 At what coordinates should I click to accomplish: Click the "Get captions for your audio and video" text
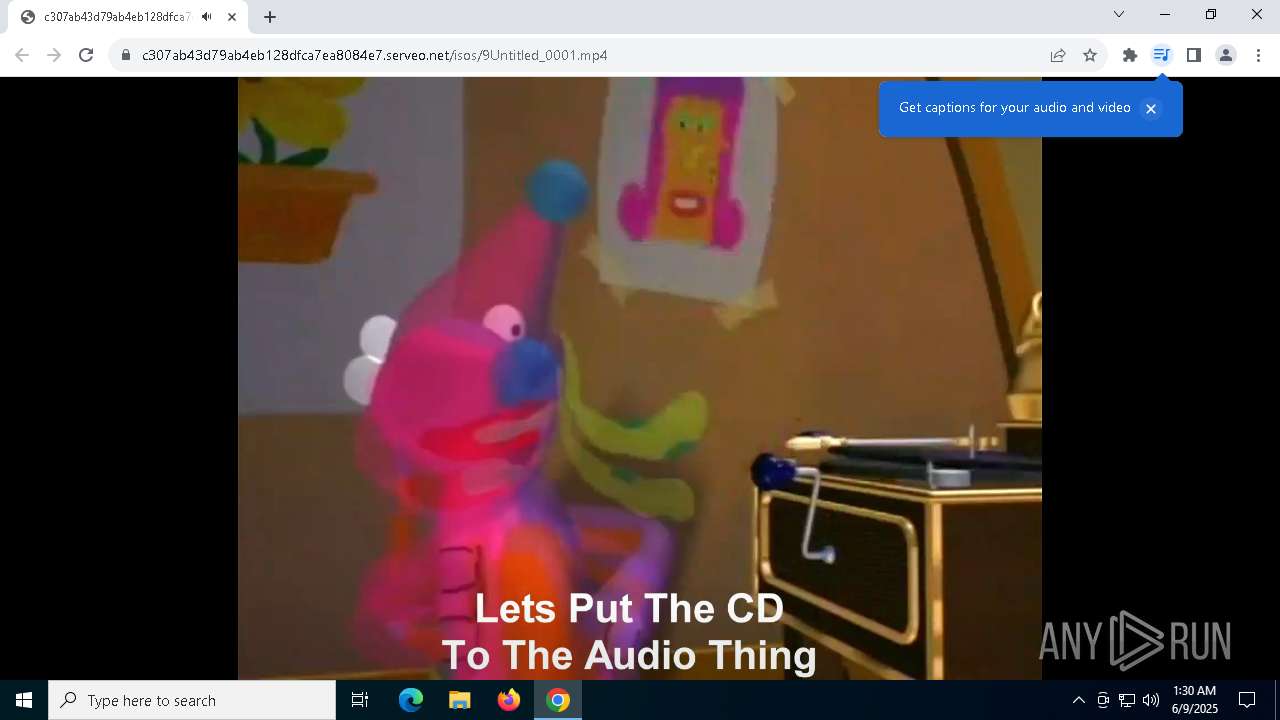click(x=1014, y=107)
